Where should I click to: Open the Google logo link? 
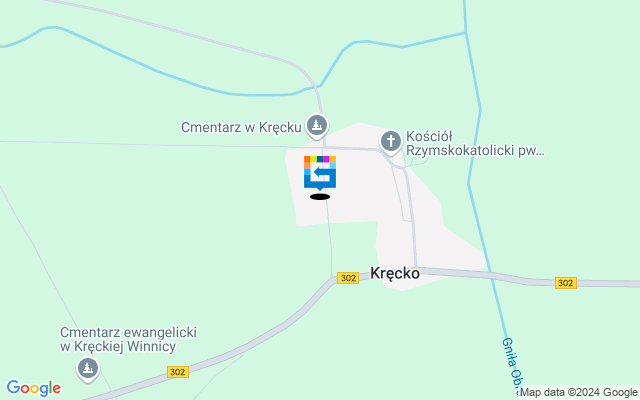[x=33, y=388]
